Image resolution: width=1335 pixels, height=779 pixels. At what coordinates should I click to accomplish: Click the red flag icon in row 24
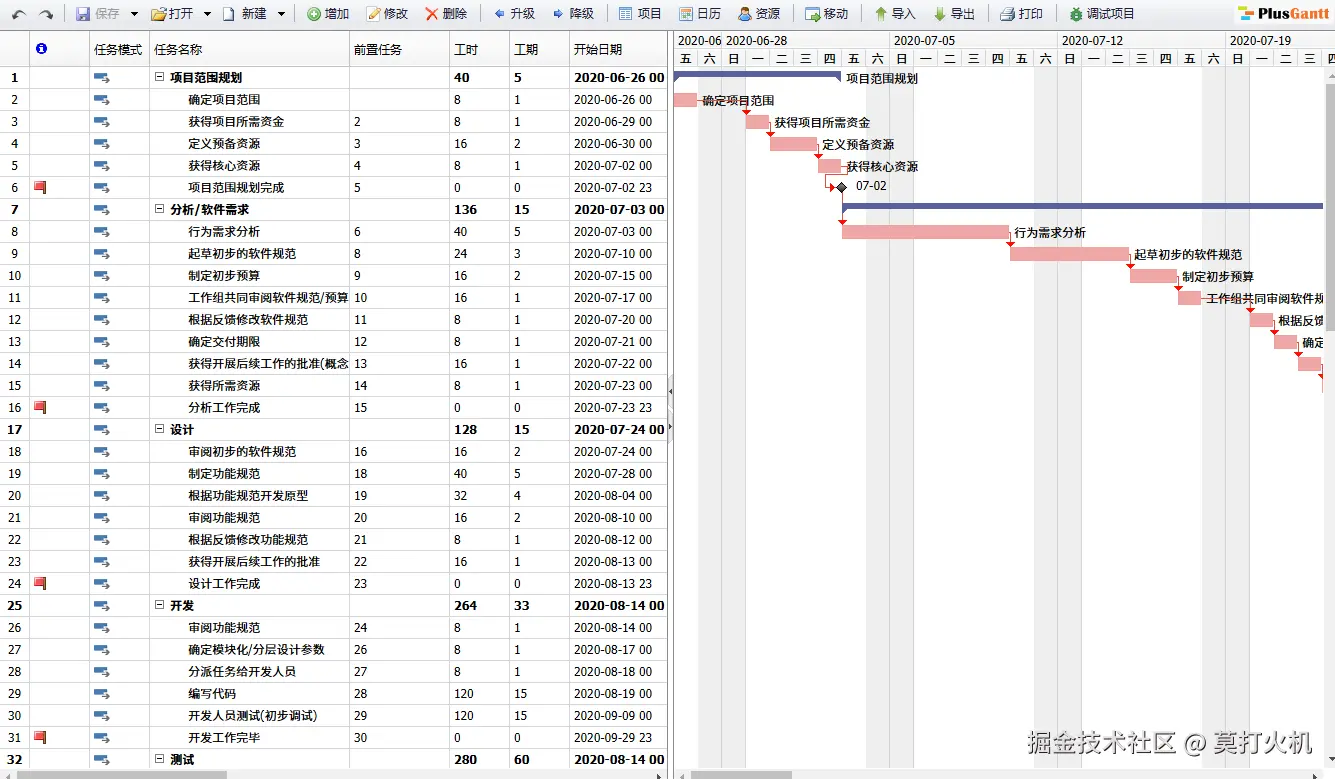(x=41, y=583)
